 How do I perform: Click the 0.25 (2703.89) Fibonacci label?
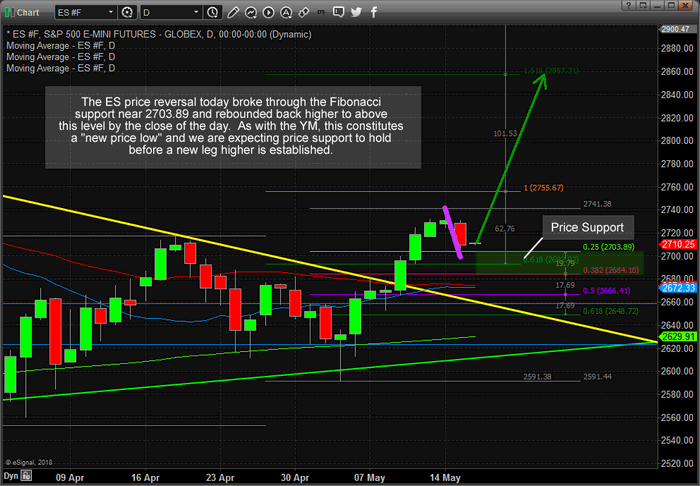pyautogui.click(x=608, y=247)
